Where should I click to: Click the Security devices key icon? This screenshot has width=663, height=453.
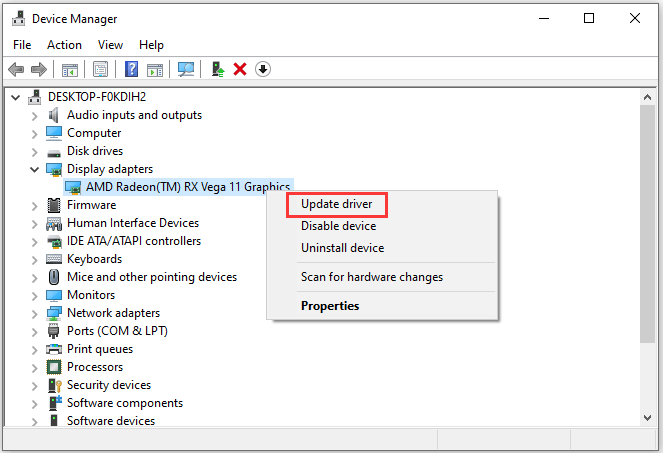[55, 385]
